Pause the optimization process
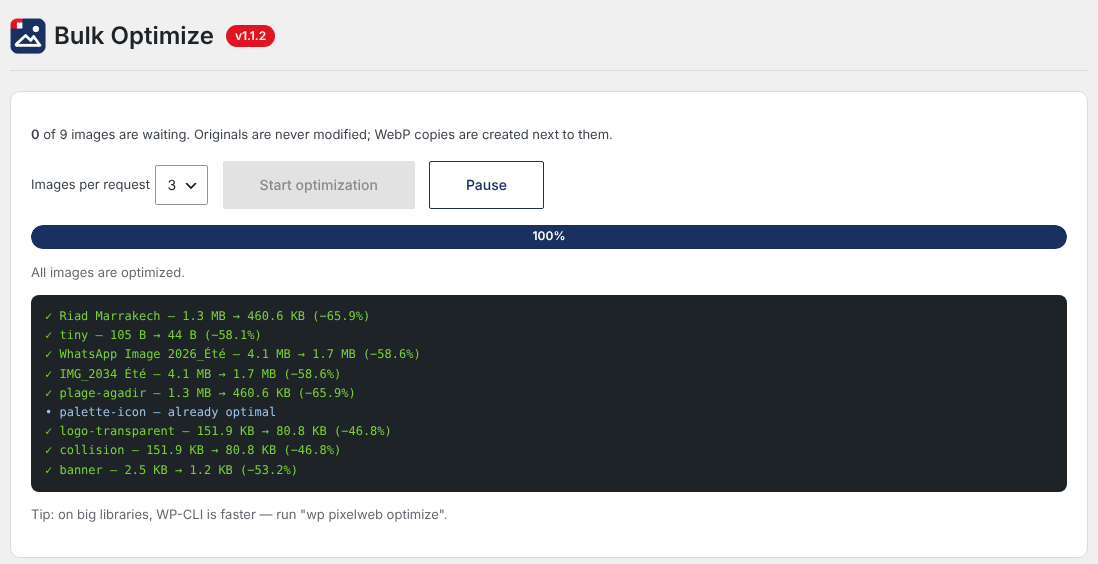The height and width of the screenshot is (564, 1098). [x=486, y=185]
